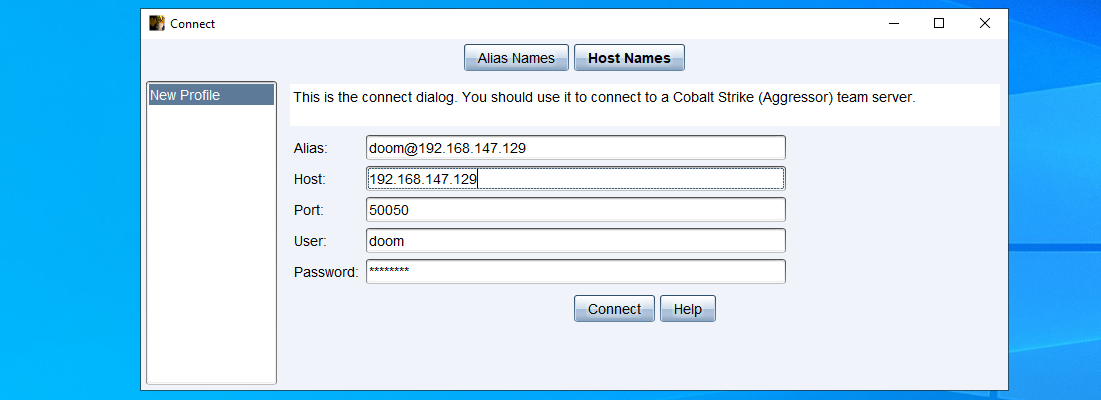
Task: Click empty area in profile list
Action: click(x=210, y=250)
